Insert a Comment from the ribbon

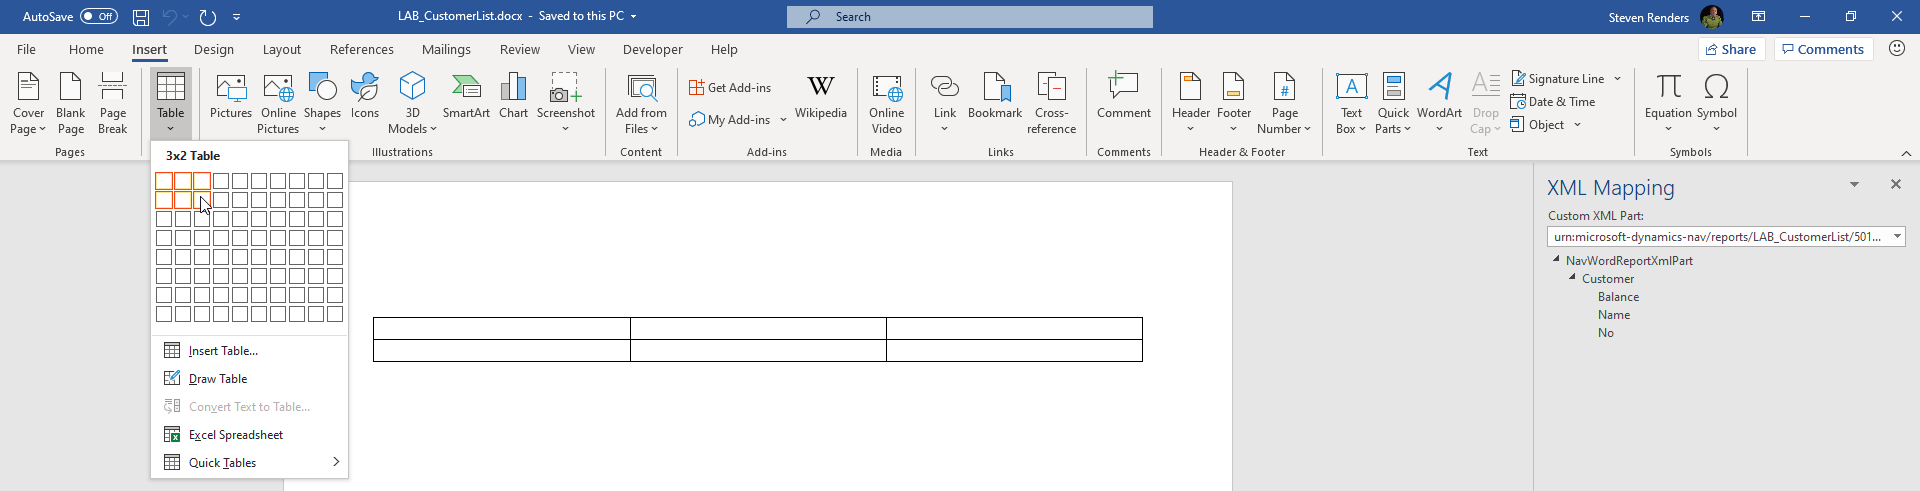(x=1124, y=96)
